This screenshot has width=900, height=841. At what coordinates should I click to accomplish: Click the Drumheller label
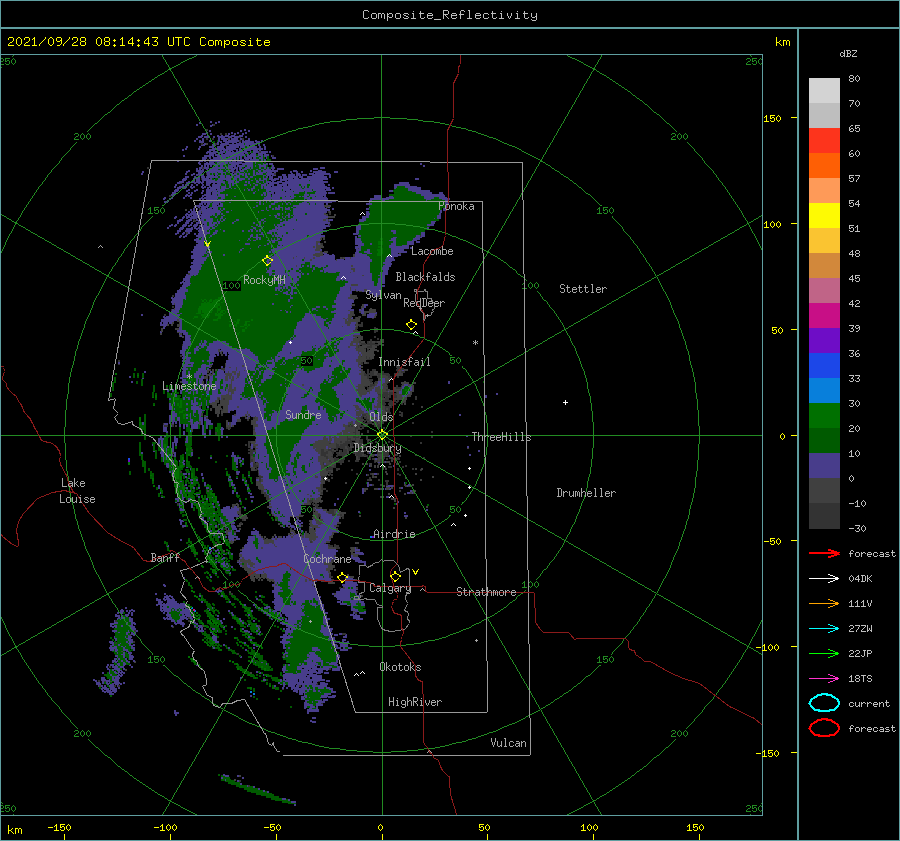[586, 493]
